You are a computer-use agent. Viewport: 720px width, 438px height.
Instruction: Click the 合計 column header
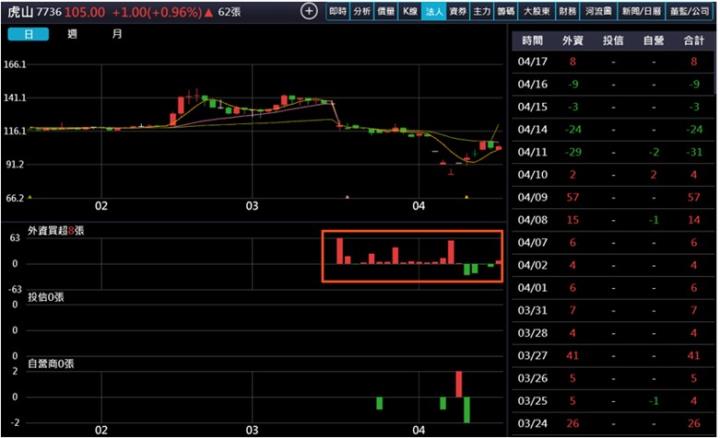pyautogui.click(x=694, y=40)
